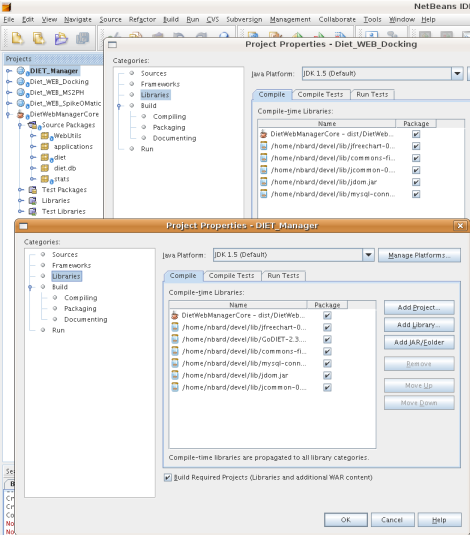This screenshot has height=535, width=470.
Task: Click the Manage Platforms... button
Action: point(419,255)
